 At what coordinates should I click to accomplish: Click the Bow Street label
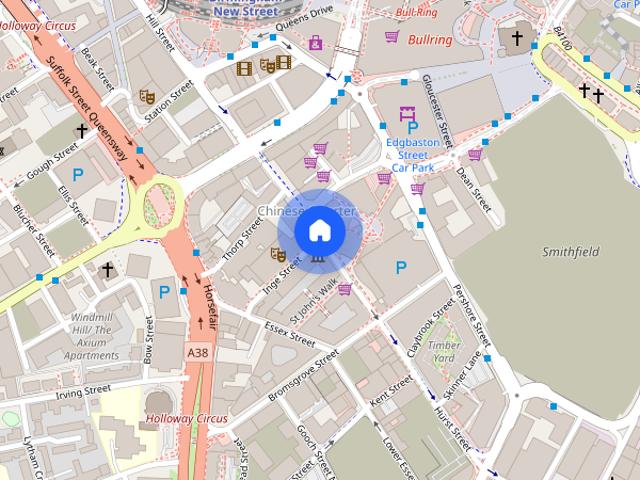tap(148, 340)
